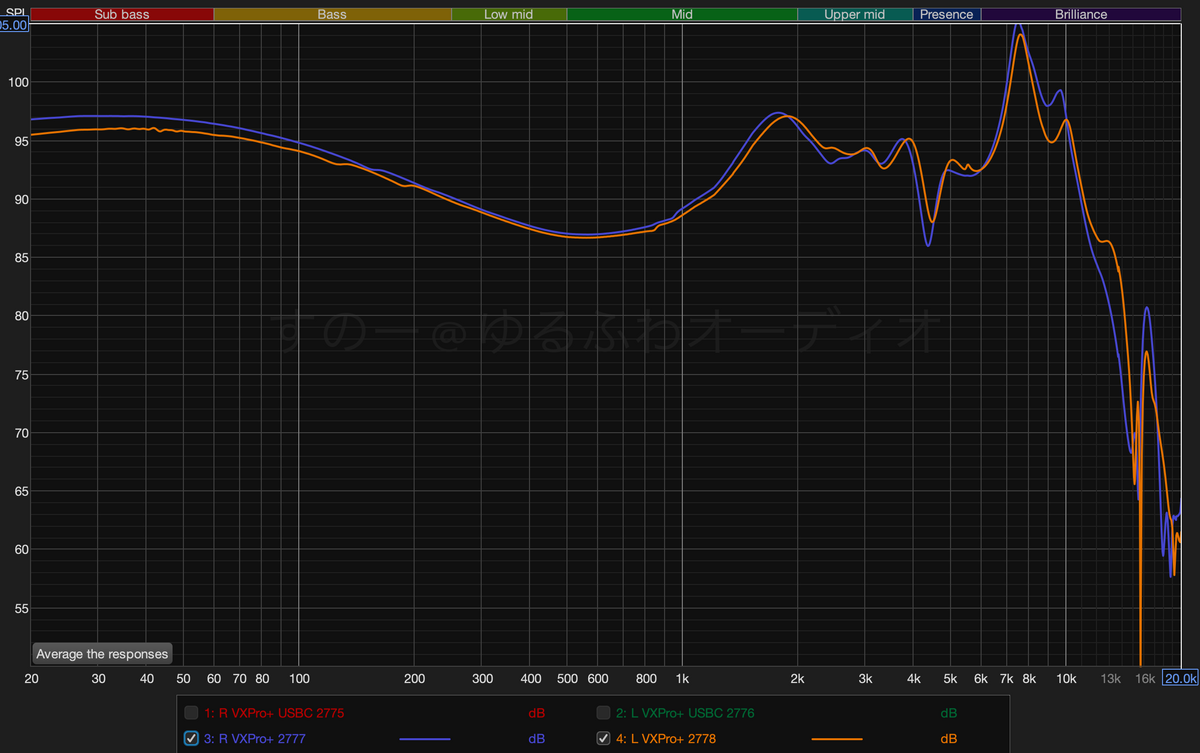Click the SPL axis top limit field
1200x753 pixels.
[x=14, y=26]
